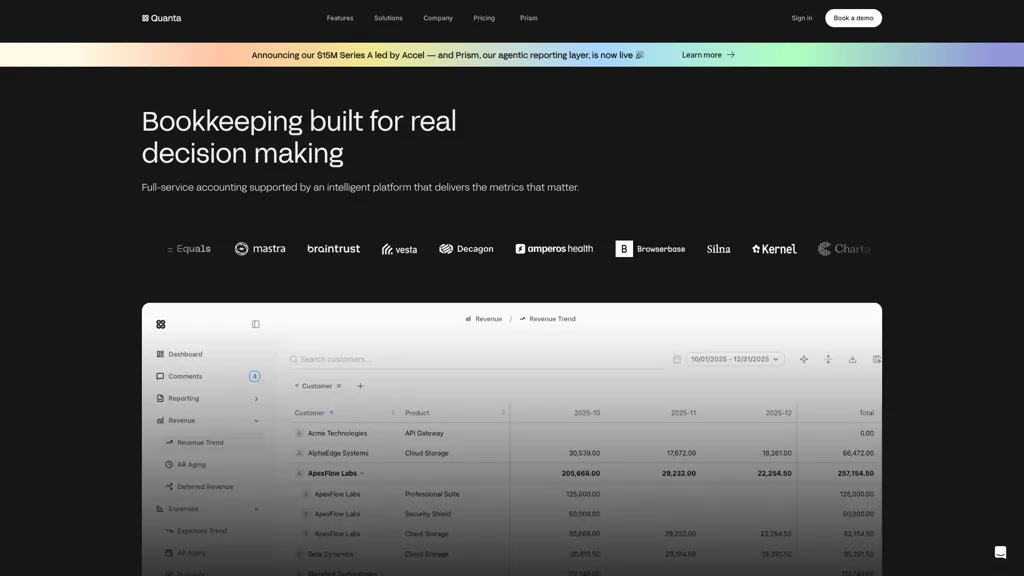Remove the Customer grouping chip
Image resolution: width=1024 pixels, height=576 pixels.
(x=339, y=386)
